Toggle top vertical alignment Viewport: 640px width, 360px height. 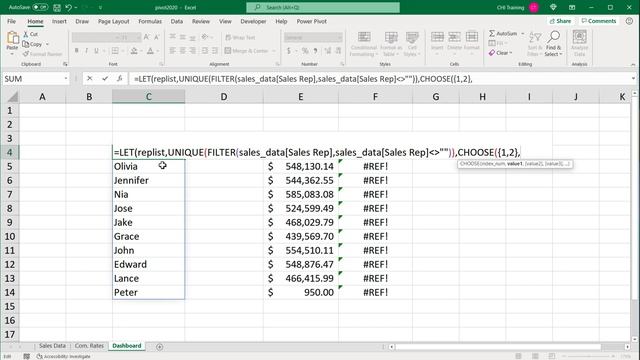172,37
